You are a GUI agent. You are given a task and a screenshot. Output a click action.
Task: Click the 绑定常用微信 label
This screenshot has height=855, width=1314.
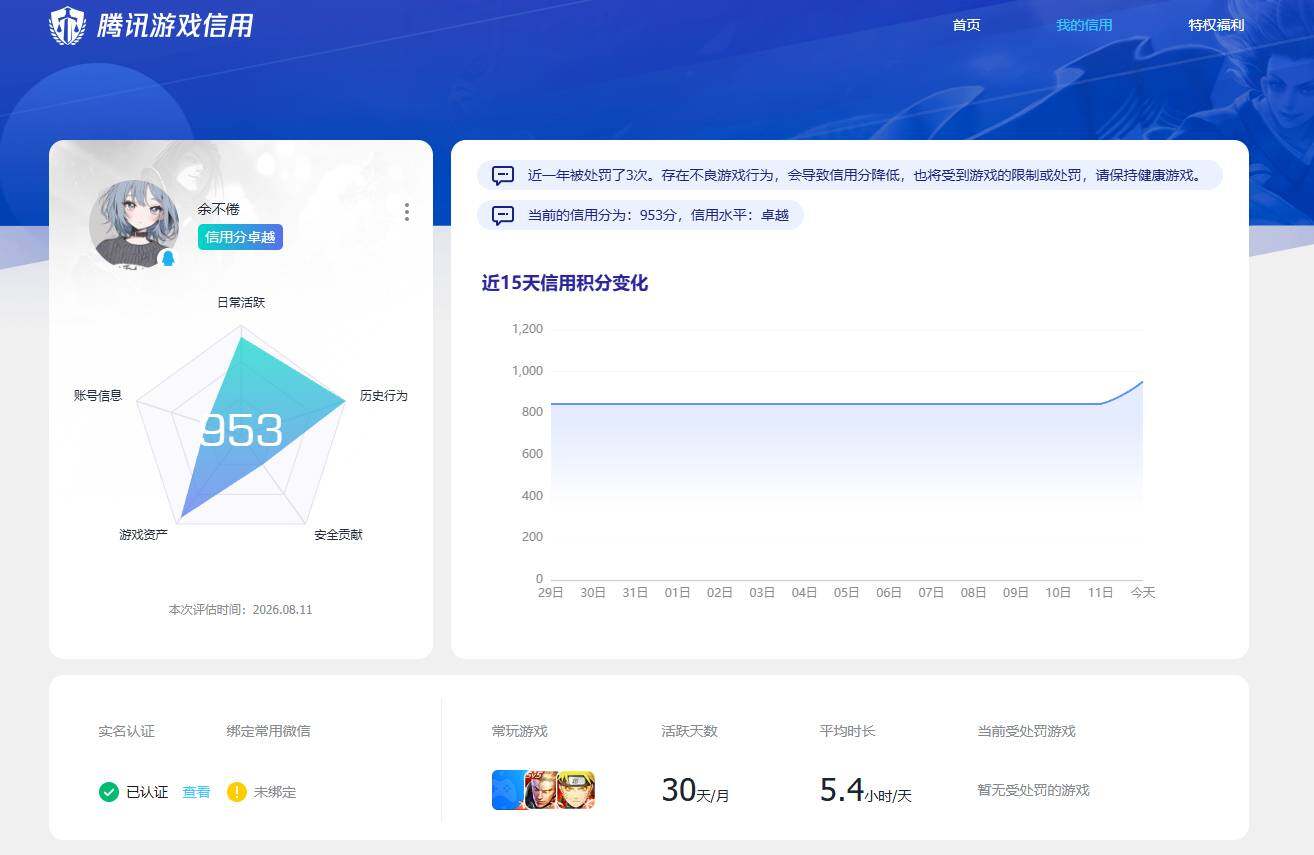click(x=268, y=731)
